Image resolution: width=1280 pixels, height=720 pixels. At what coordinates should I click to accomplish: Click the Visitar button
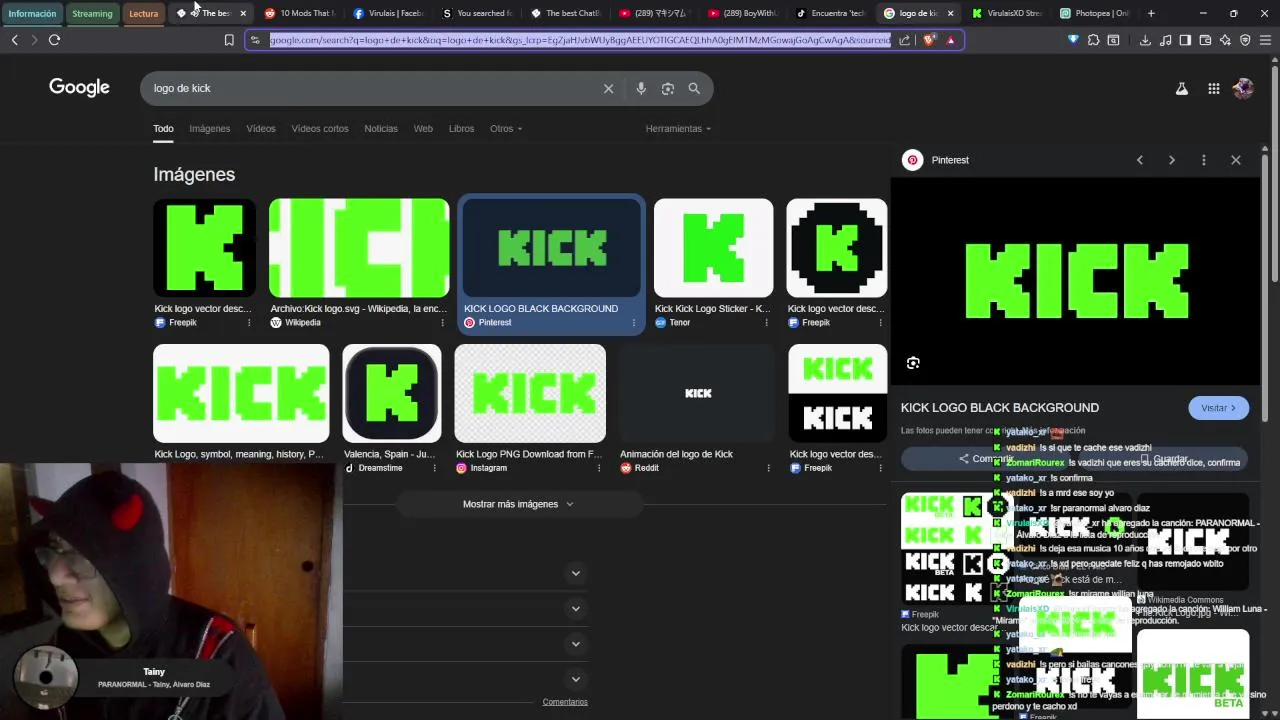[x=1218, y=408]
